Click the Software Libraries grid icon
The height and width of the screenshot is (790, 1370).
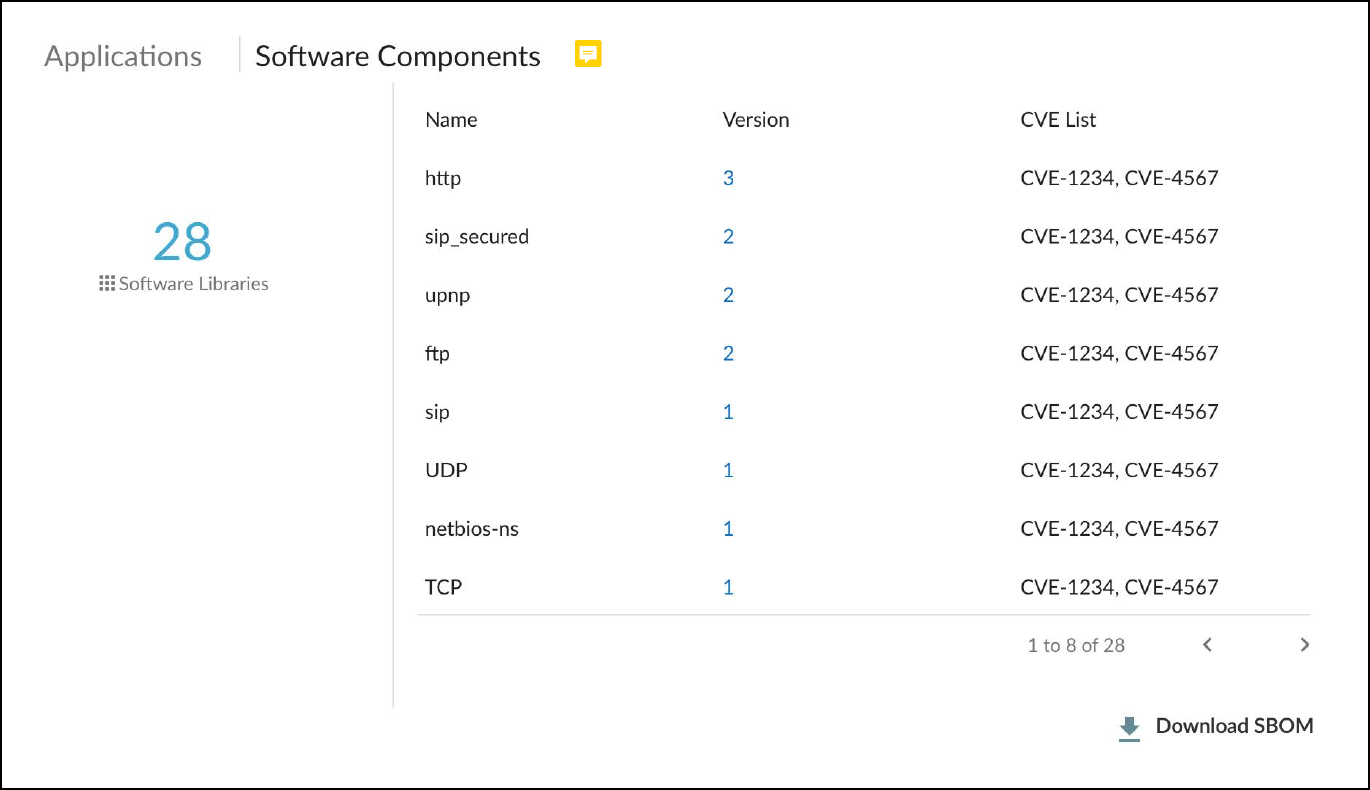pyautogui.click(x=107, y=284)
